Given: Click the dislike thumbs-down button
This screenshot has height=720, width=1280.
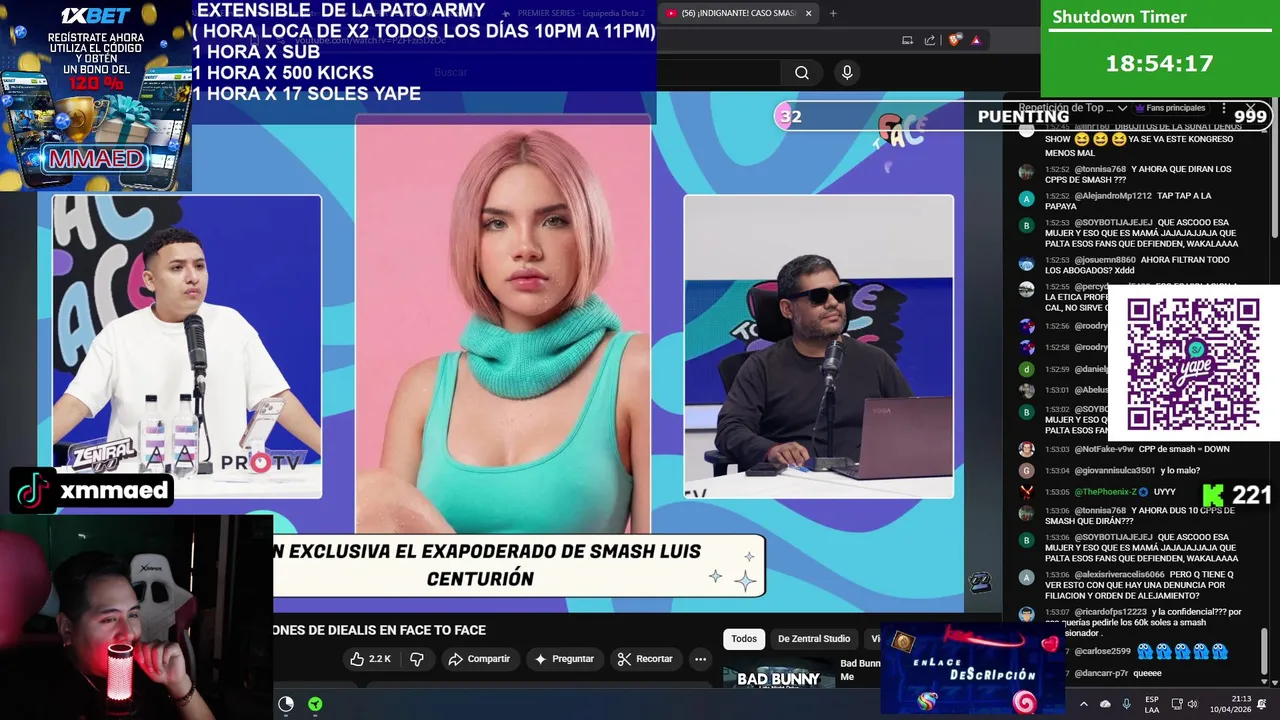Looking at the screenshot, I should pos(417,659).
